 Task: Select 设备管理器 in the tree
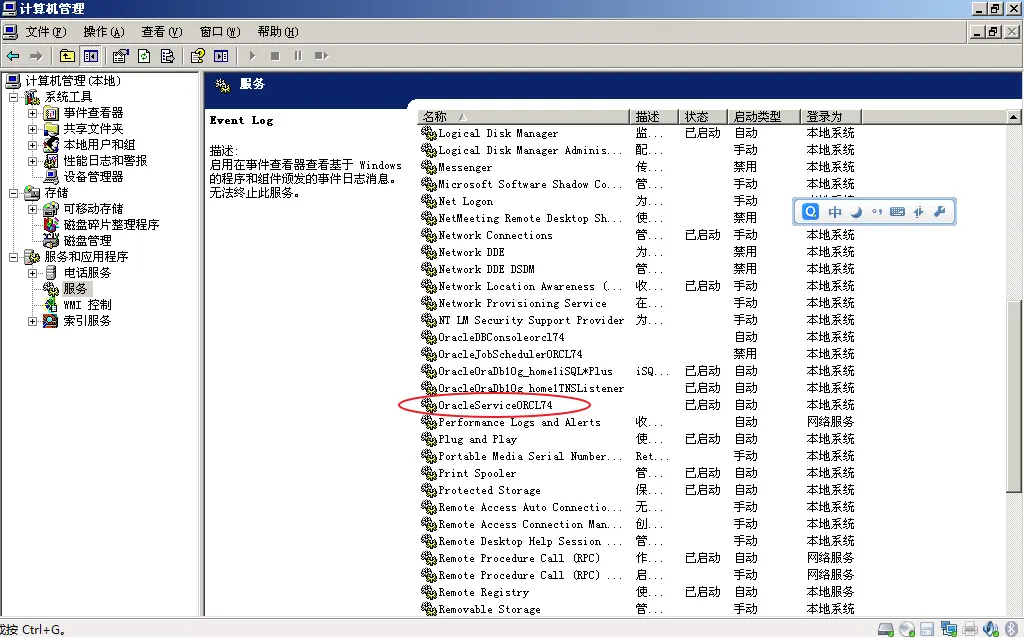93,177
